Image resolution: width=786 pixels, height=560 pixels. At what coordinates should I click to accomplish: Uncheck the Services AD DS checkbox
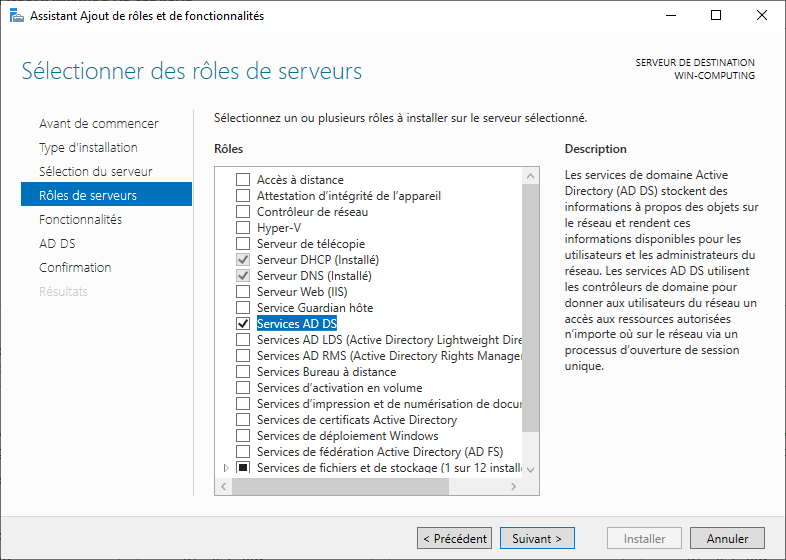coord(243,324)
